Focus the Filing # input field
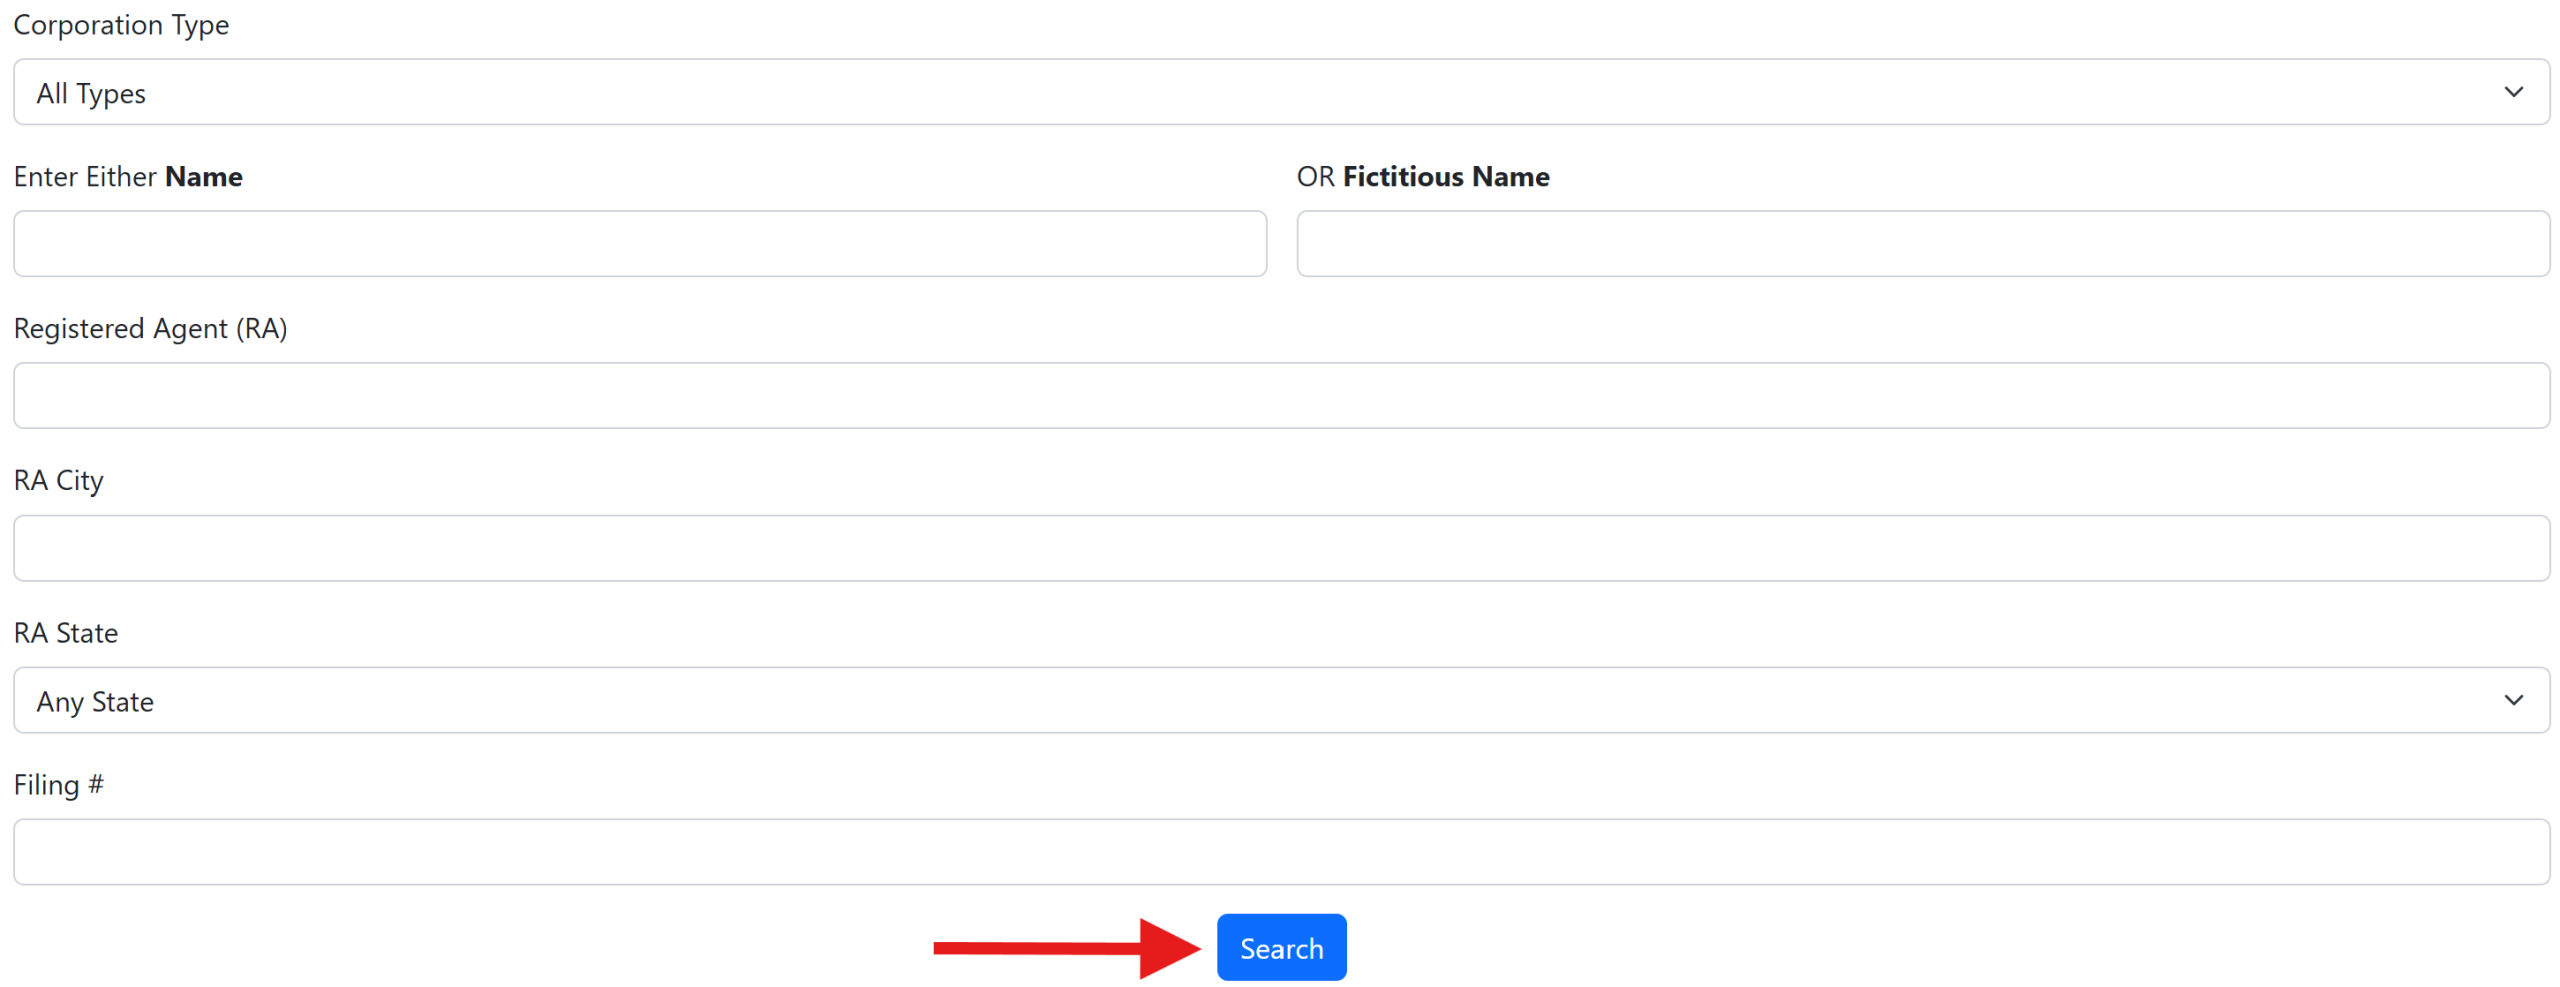2560x987 pixels. (x=1281, y=851)
